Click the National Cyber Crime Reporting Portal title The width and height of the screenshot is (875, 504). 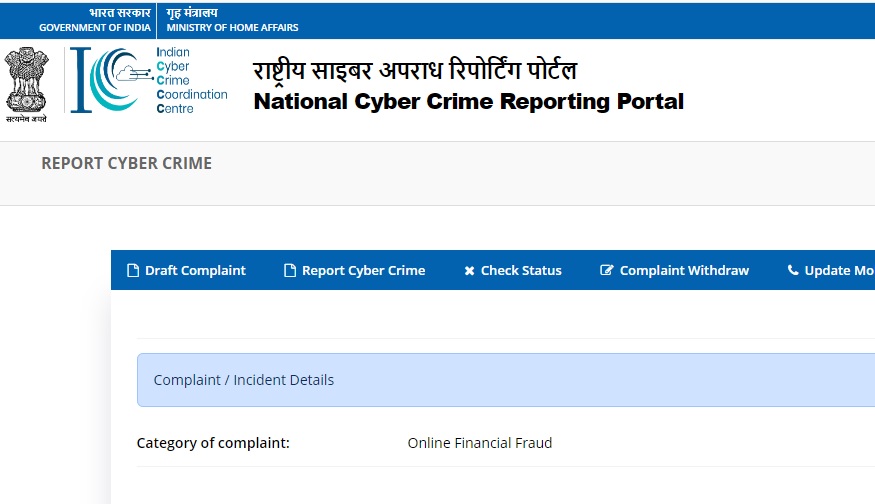coord(469,102)
